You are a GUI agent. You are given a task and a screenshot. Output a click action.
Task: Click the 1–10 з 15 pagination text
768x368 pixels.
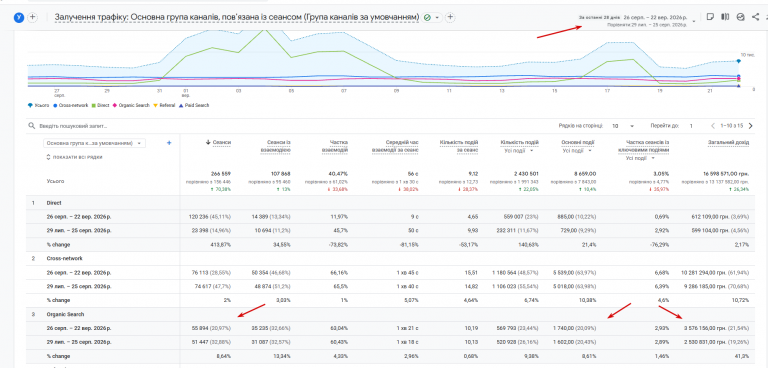click(732, 126)
